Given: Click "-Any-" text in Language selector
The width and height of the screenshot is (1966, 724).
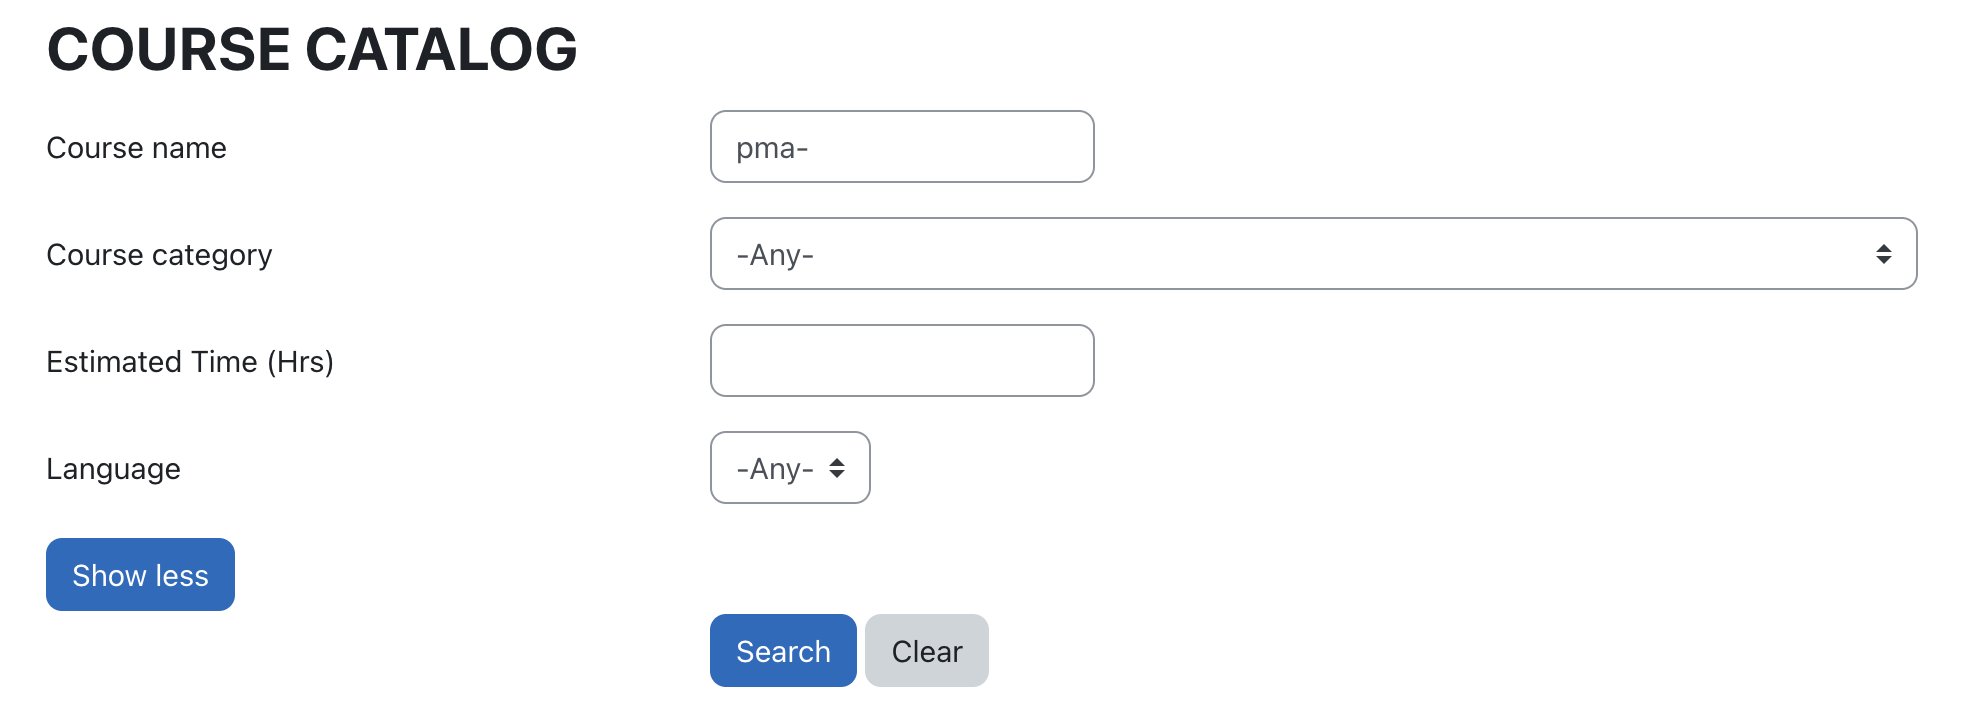Looking at the screenshot, I should 775,469.
